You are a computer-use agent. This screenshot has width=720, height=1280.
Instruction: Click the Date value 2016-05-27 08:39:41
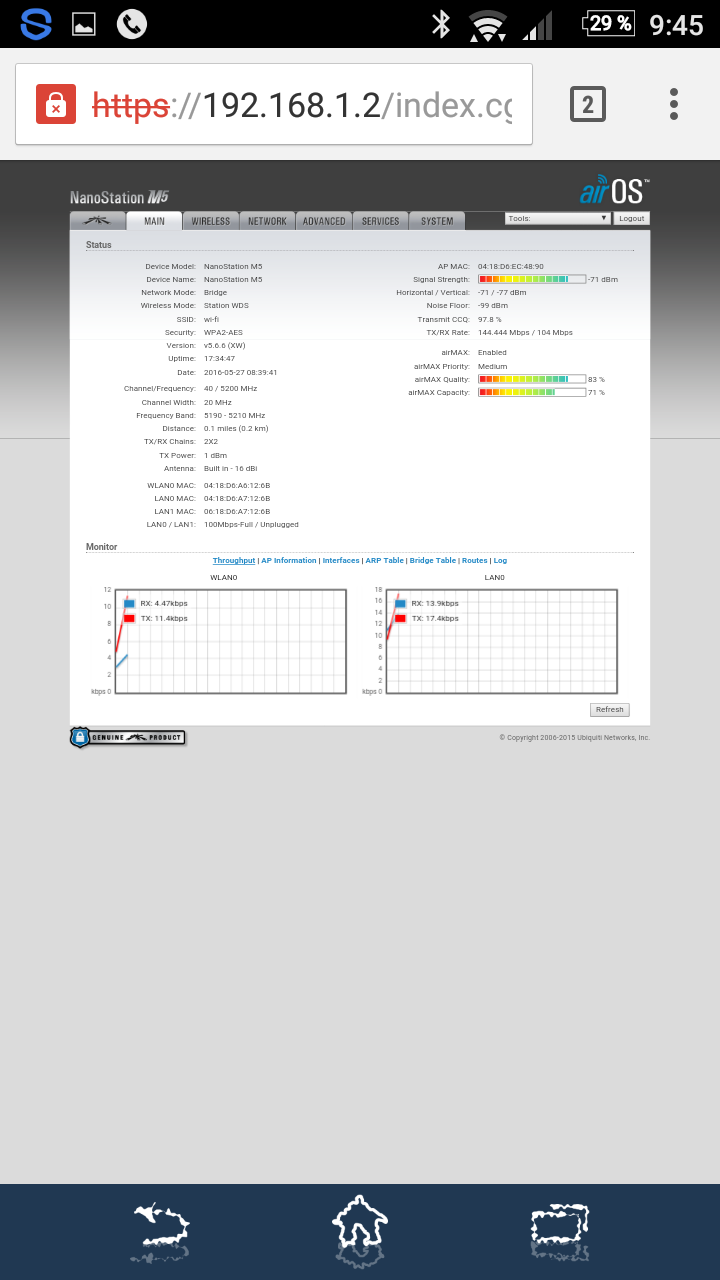pyautogui.click(x=241, y=372)
